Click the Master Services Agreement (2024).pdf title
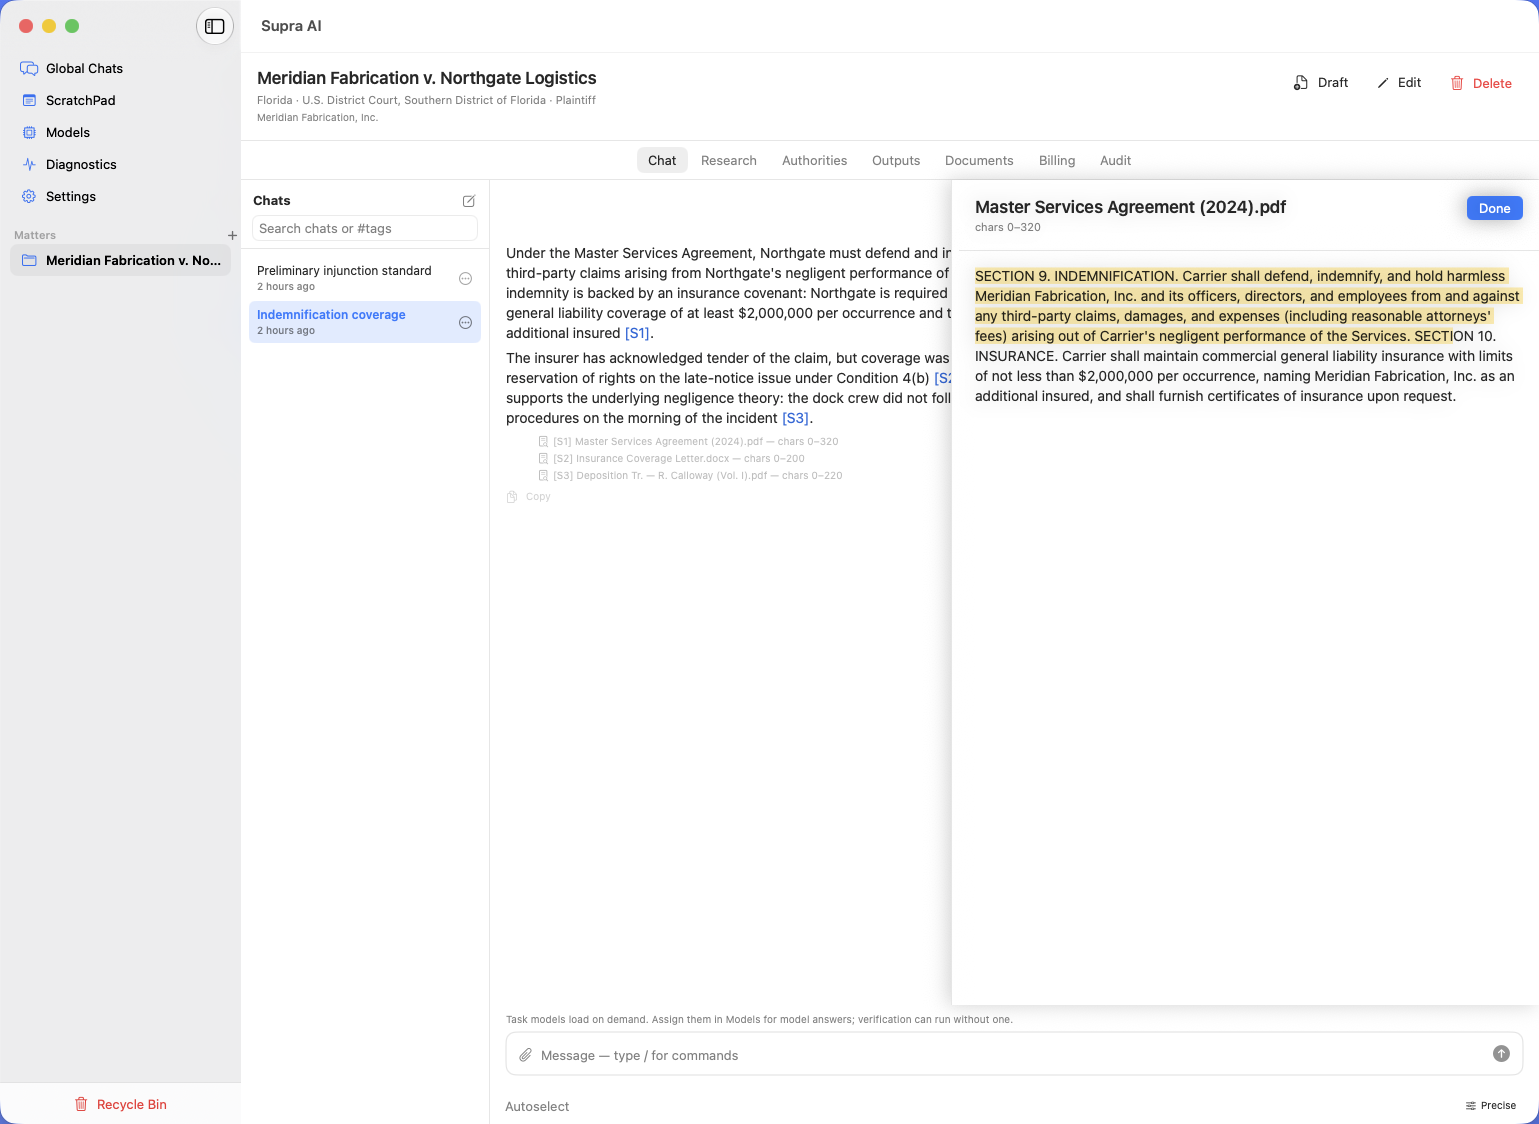1539x1124 pixels. 1130,207
